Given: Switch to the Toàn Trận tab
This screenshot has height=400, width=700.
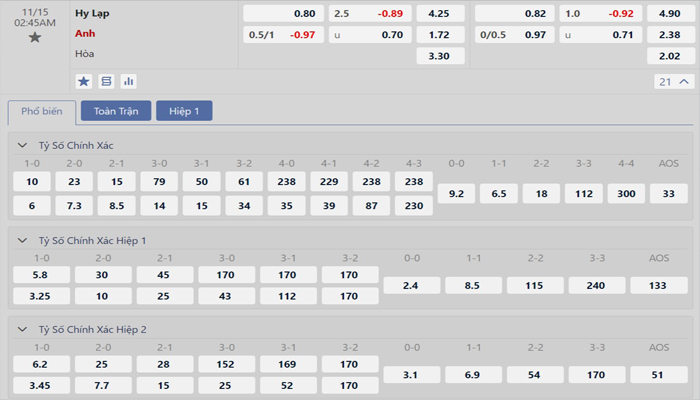Looking at the screenshot, I should 116,111.
